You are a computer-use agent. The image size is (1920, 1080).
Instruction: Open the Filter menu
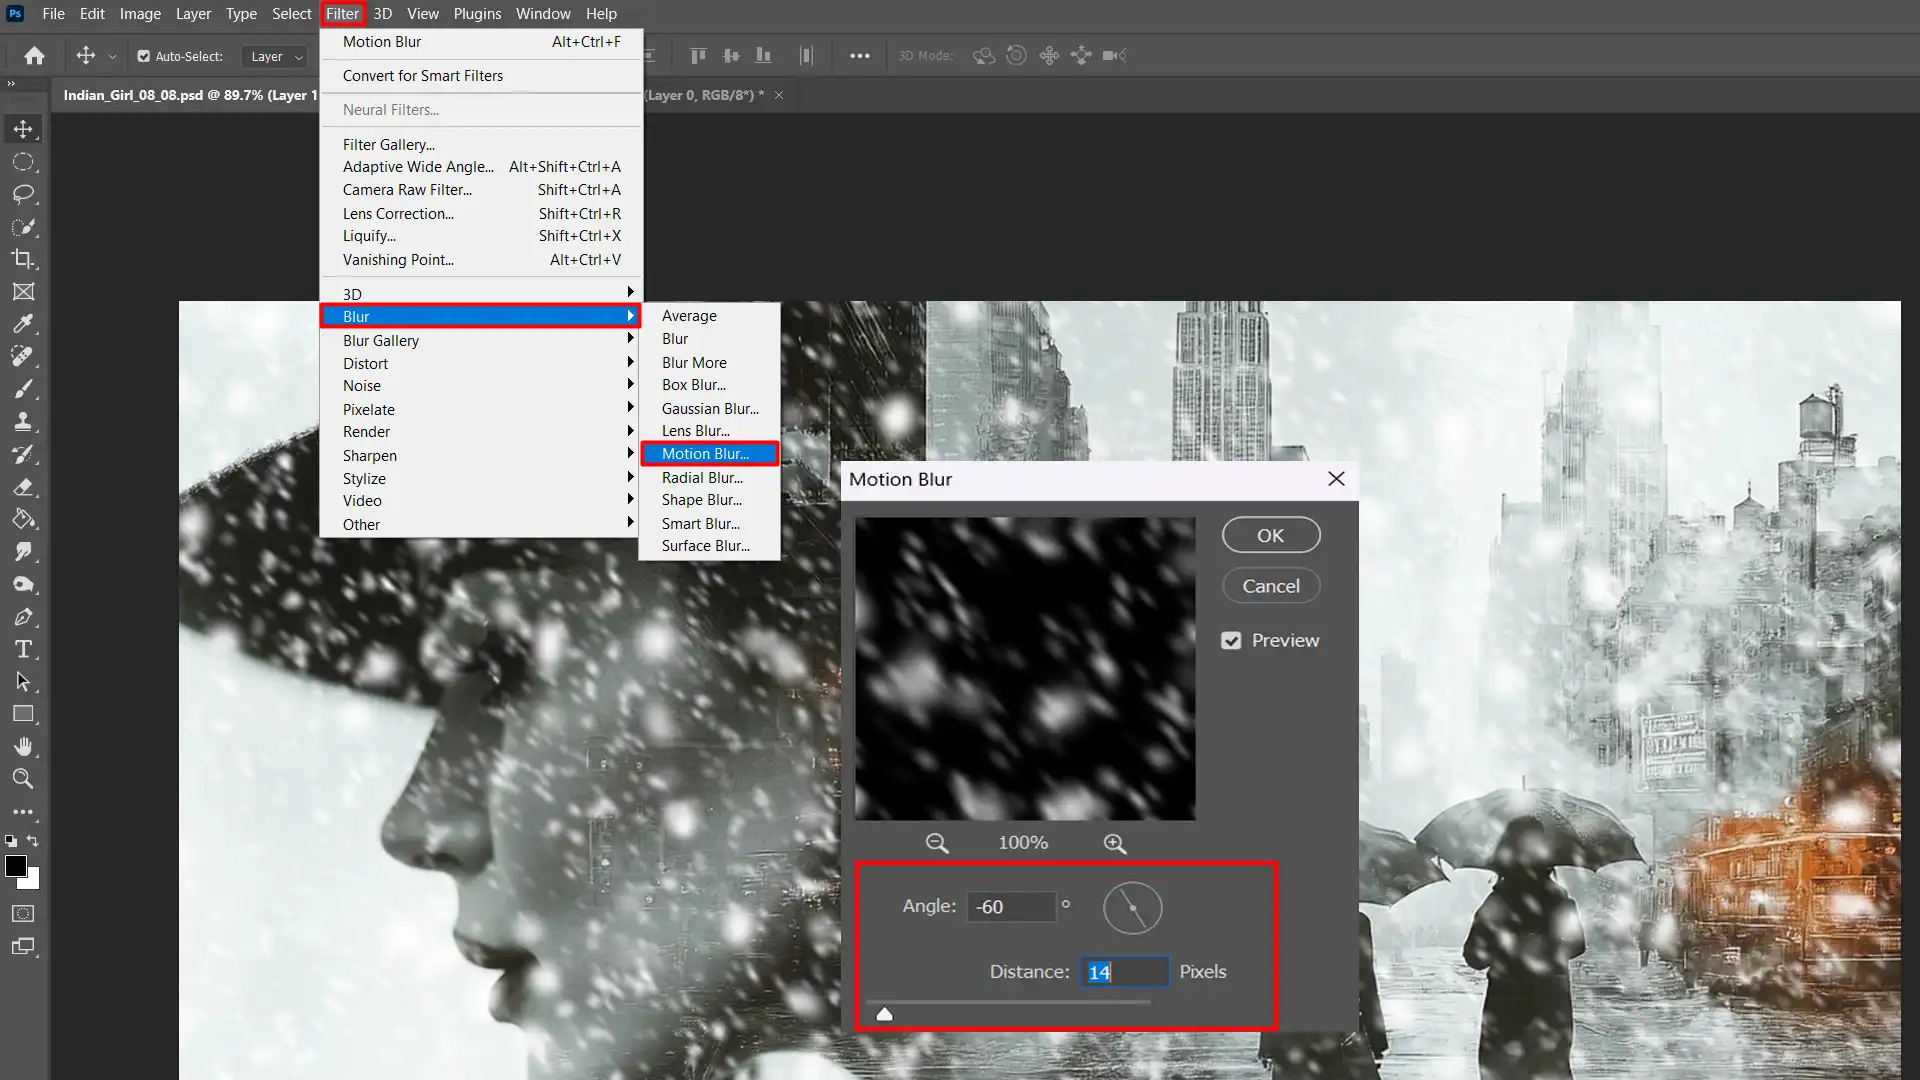pyautogui.click(x=343, y=13)
